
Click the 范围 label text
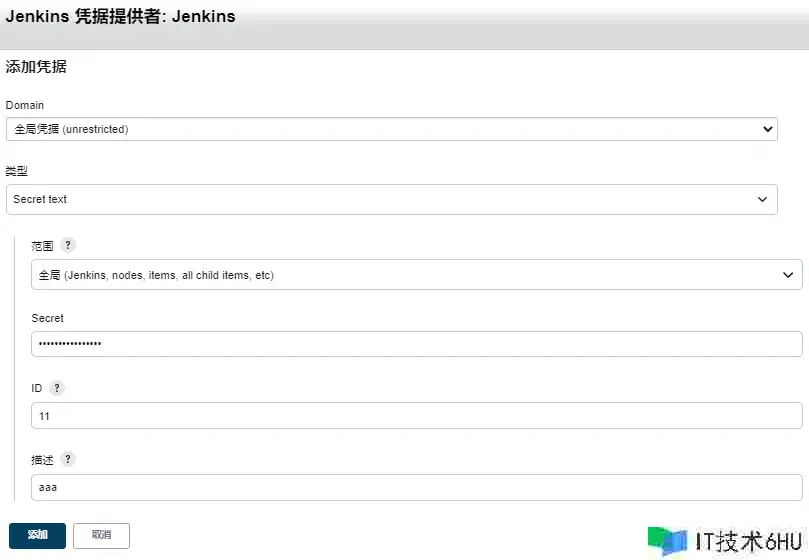coord(42,246)
